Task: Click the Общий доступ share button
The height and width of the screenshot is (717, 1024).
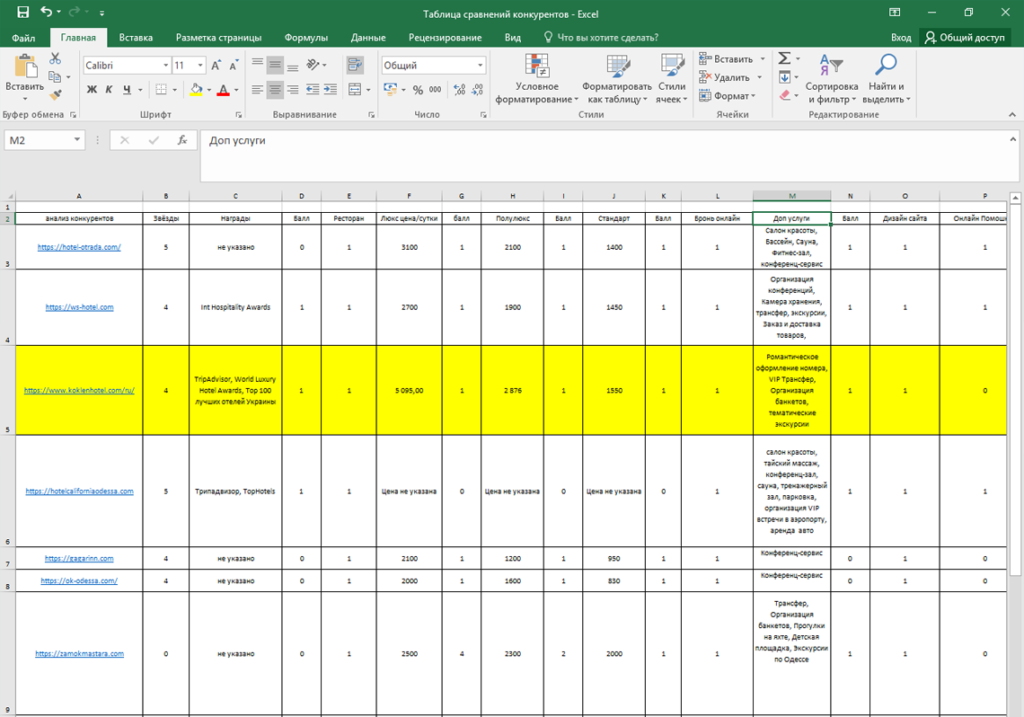Action: tap(964, 38)
